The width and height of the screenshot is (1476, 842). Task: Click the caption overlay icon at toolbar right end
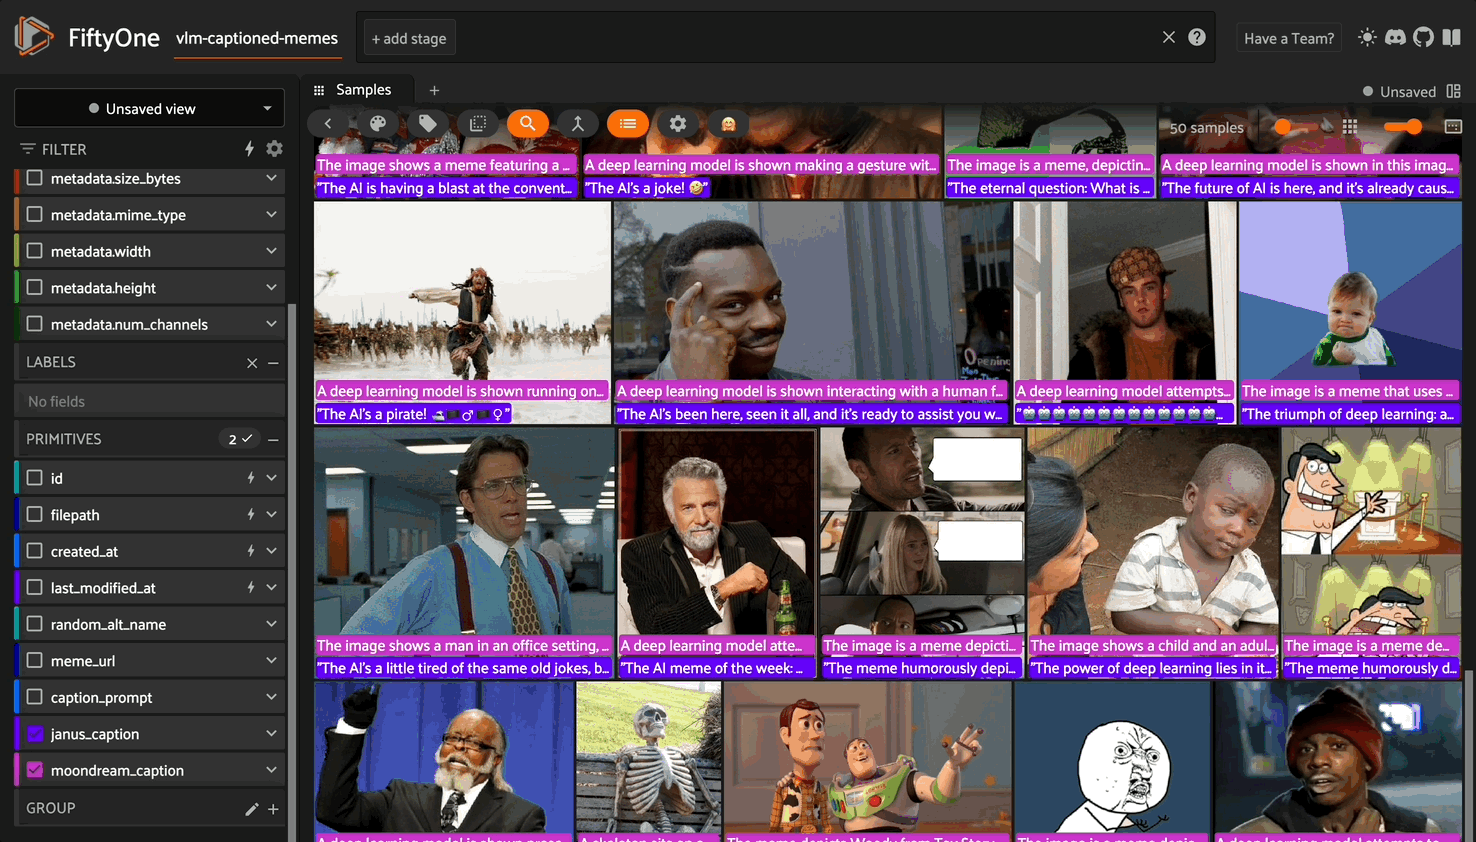pos(1453,127)
